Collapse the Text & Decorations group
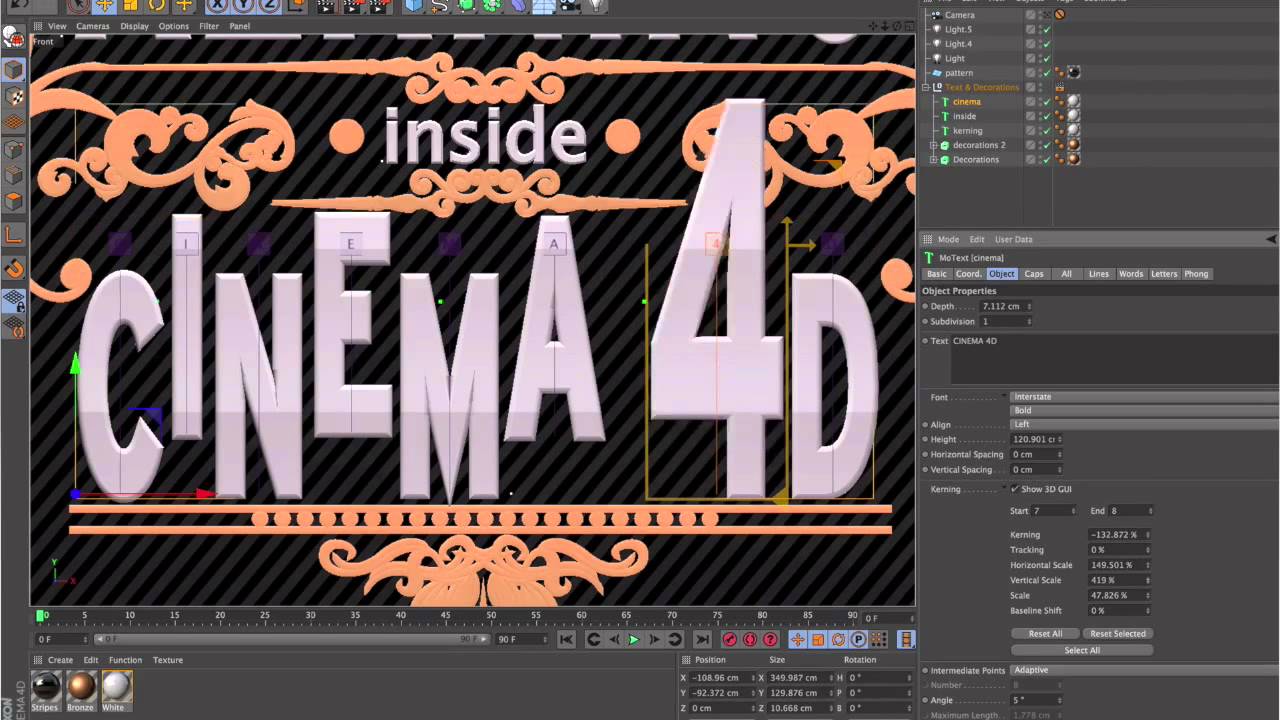Screen dimensions: 1280x720 926,87
